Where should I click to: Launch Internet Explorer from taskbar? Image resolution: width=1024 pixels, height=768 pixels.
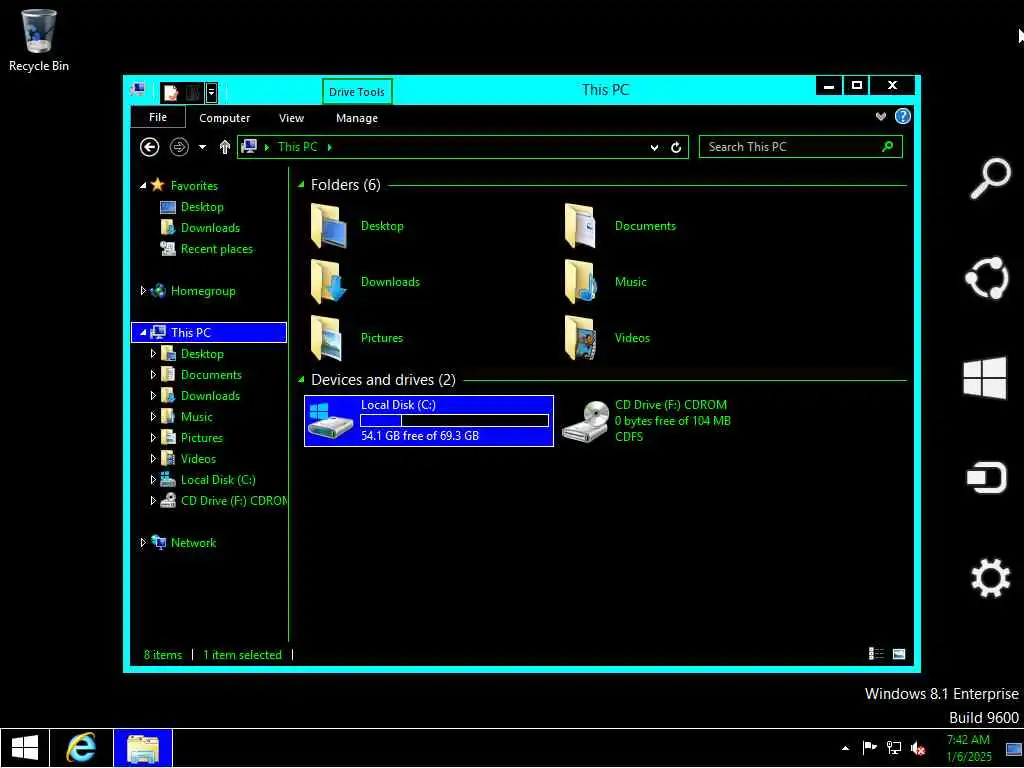(81, 748)
